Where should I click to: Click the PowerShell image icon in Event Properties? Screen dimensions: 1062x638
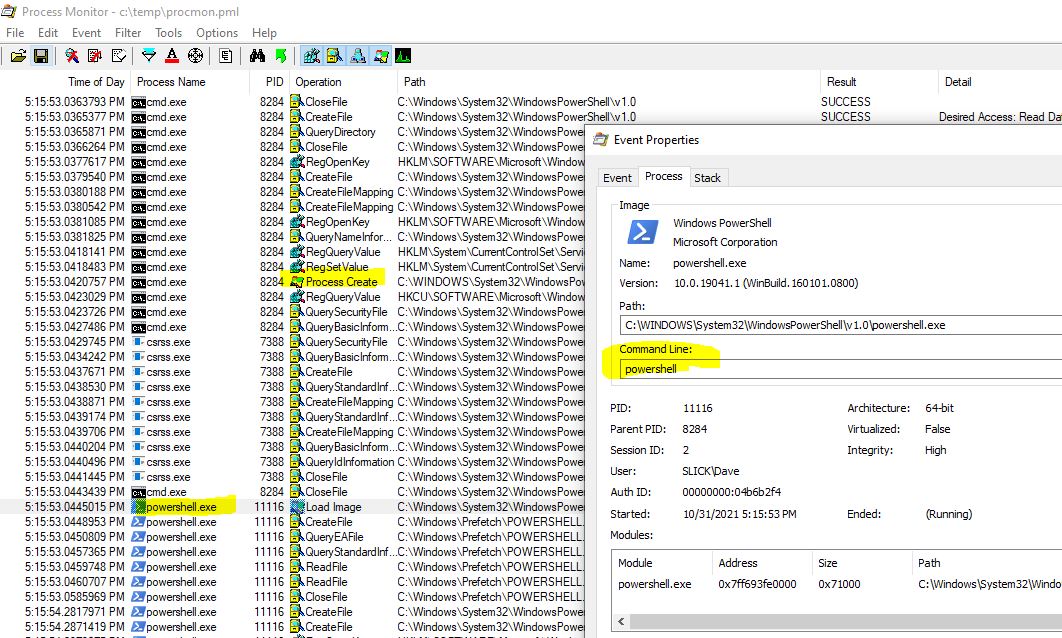click(642, 232)
